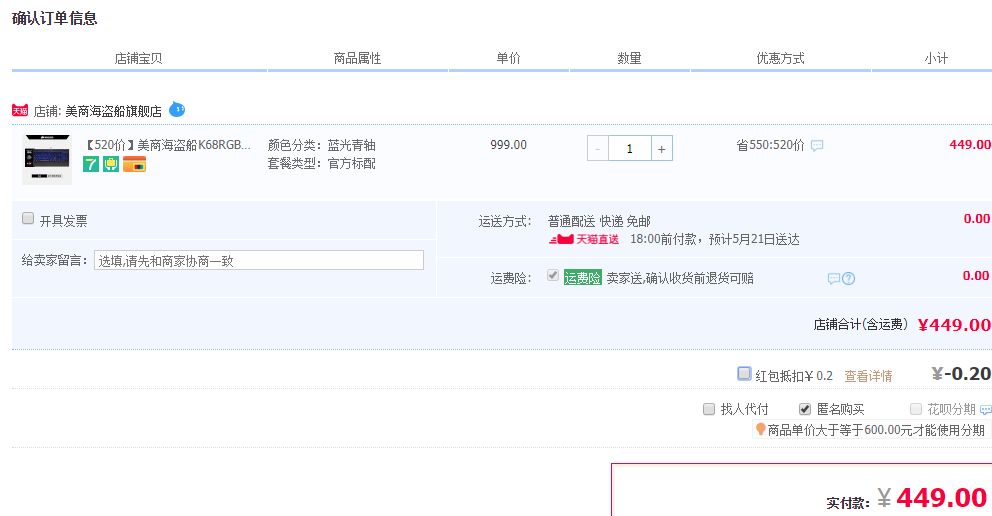Image resolution: width=992 pixels, height=516 pixels.
Task: Click the 商品属性 column header
Action: (x=357, y=58)
